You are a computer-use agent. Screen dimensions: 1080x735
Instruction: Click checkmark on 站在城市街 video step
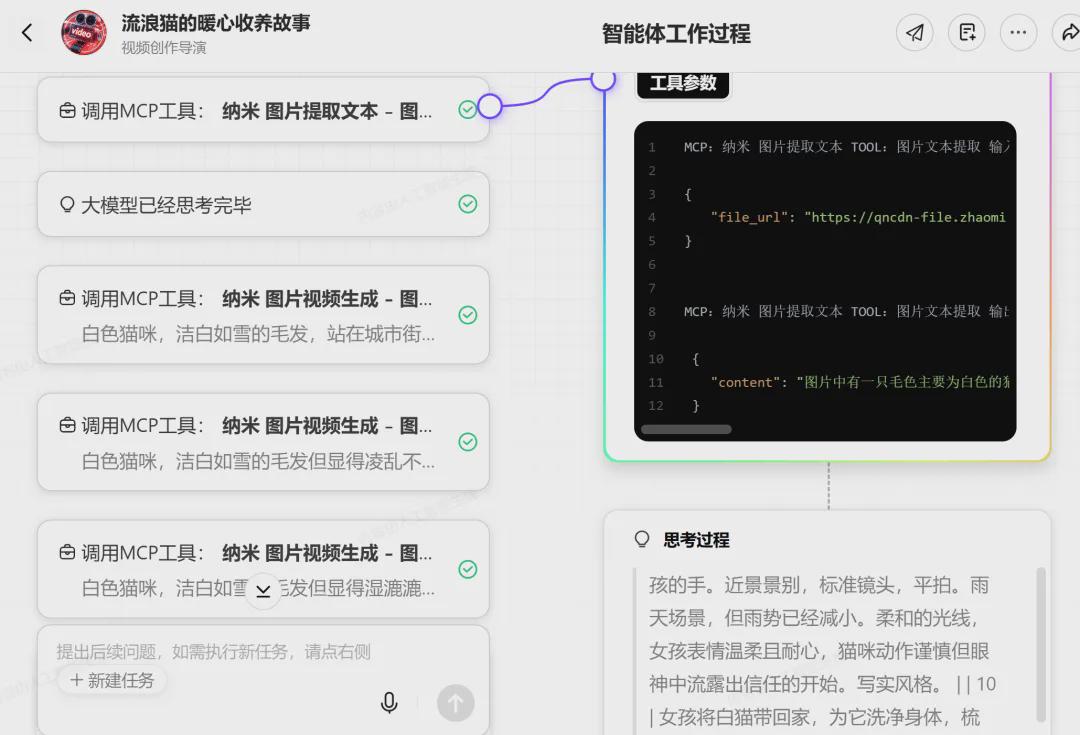pyautogui.click(x=468, y=315)
